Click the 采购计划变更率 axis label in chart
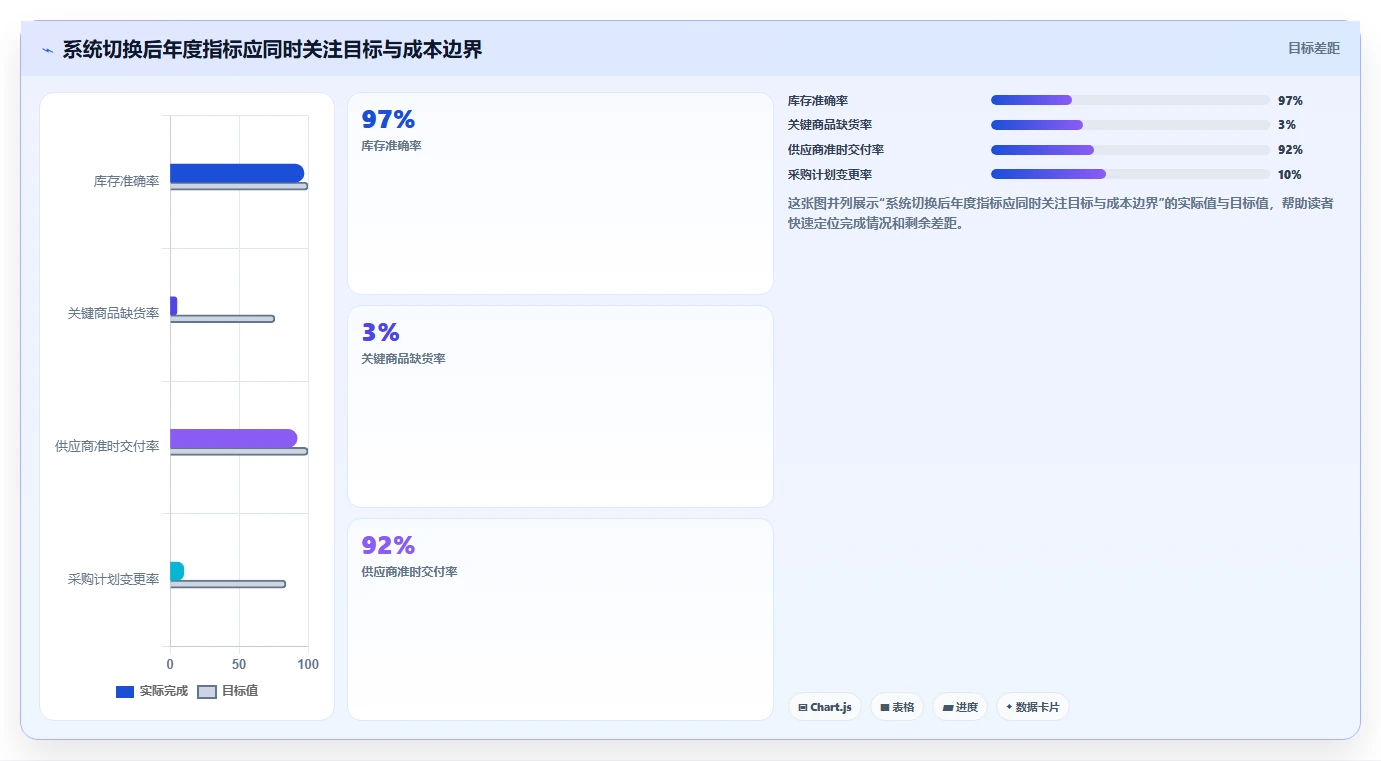Image resolution: width=1381 pixels, height=761 pixels. [x=113, y=579]
